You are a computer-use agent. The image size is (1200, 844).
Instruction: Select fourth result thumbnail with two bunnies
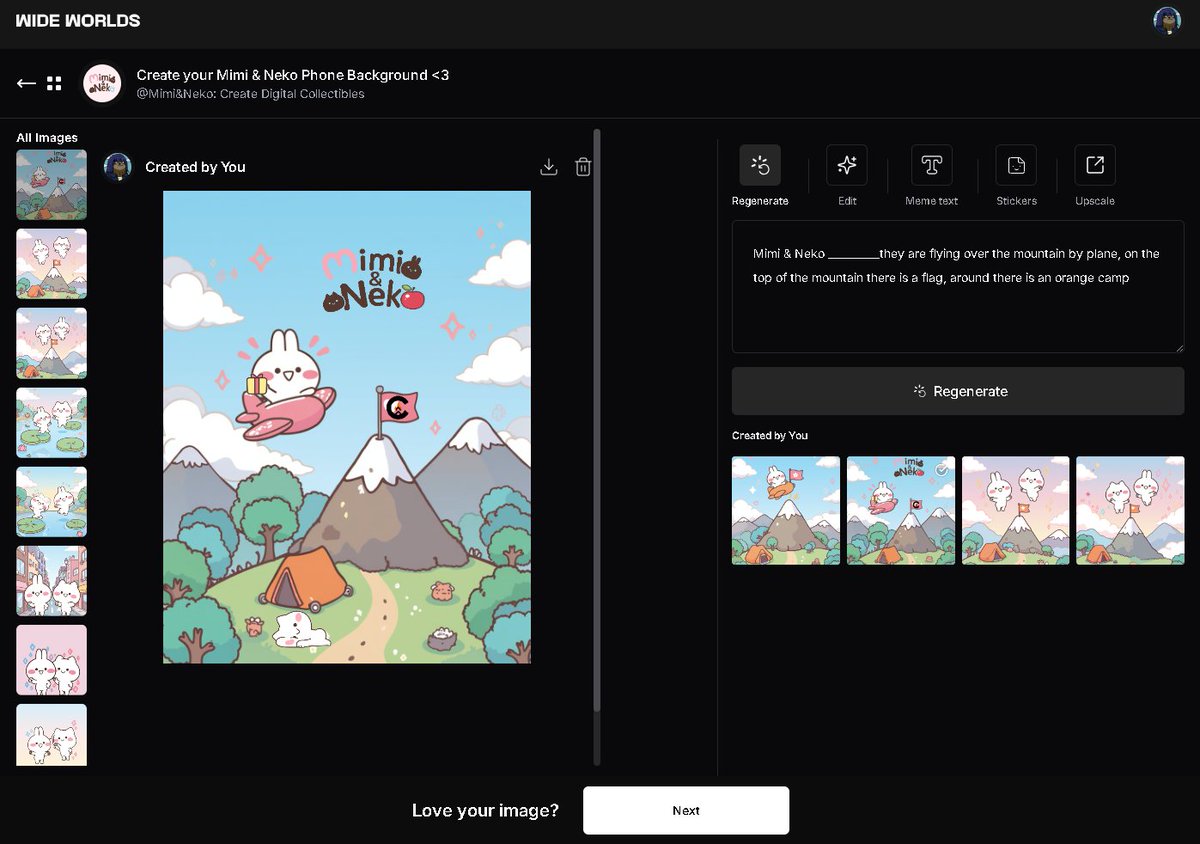(1131, 511)
